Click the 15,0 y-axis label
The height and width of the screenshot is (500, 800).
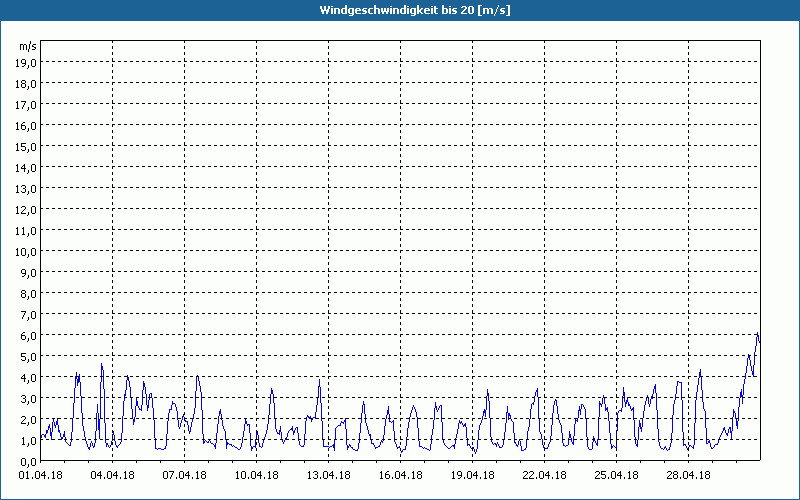(x=27, y=147)
